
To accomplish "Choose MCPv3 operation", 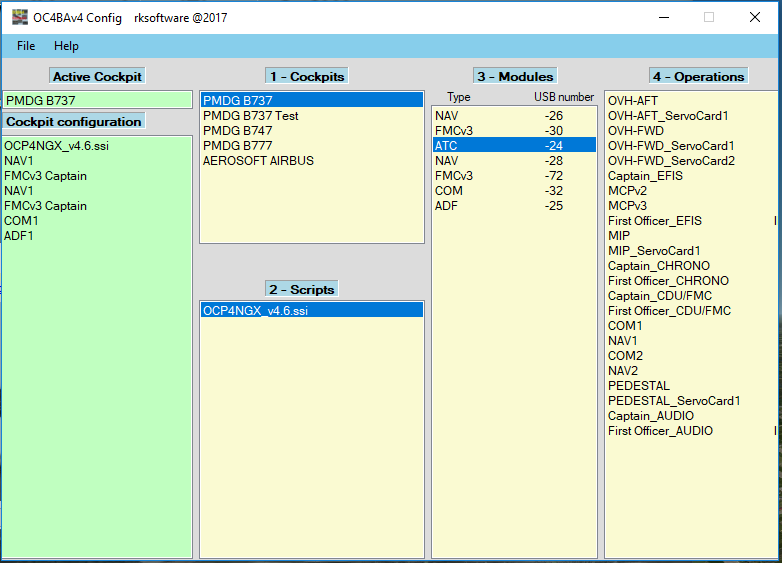I will (627, 206).
